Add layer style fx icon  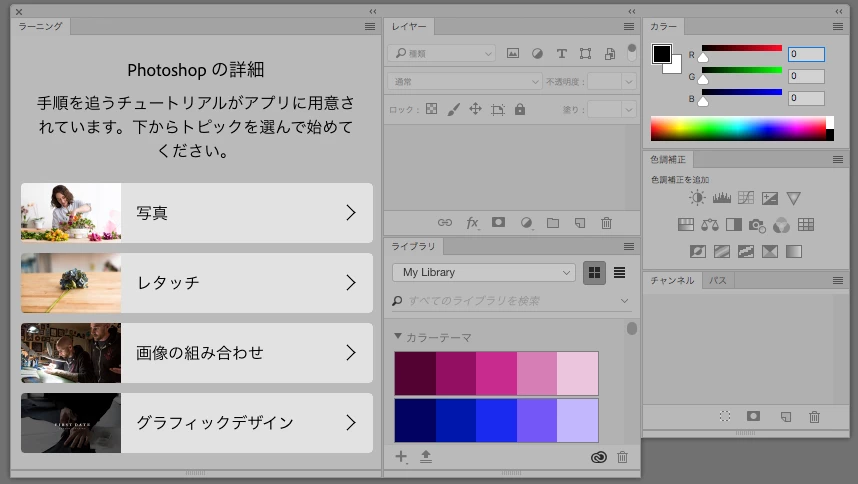[x=472, y=223]
